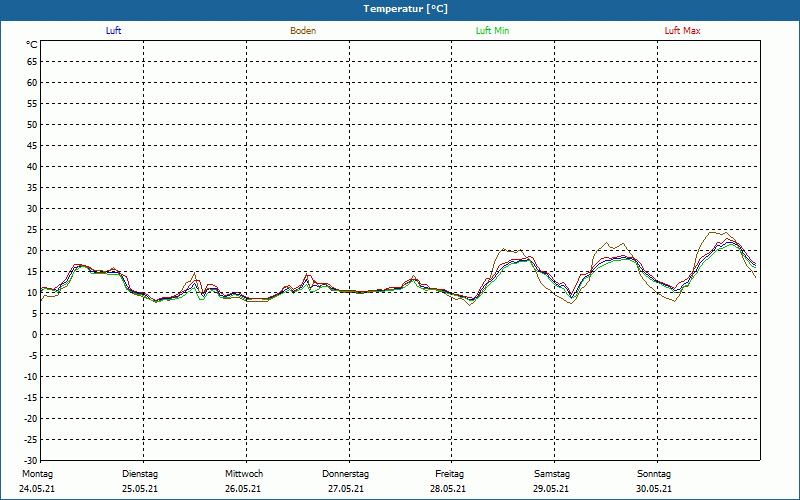Click the 40 y-axis tick label
This screenshot has width=800, height=500.
coord(32,166)
